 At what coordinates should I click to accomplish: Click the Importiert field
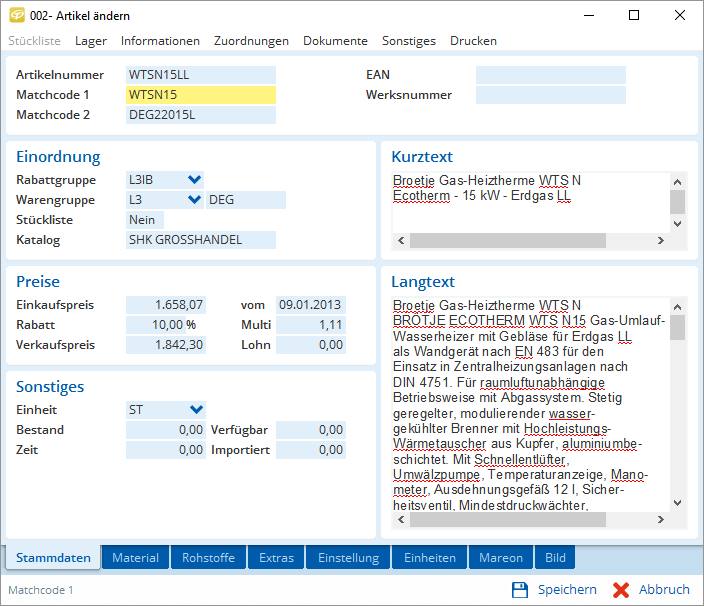point(311,450)
